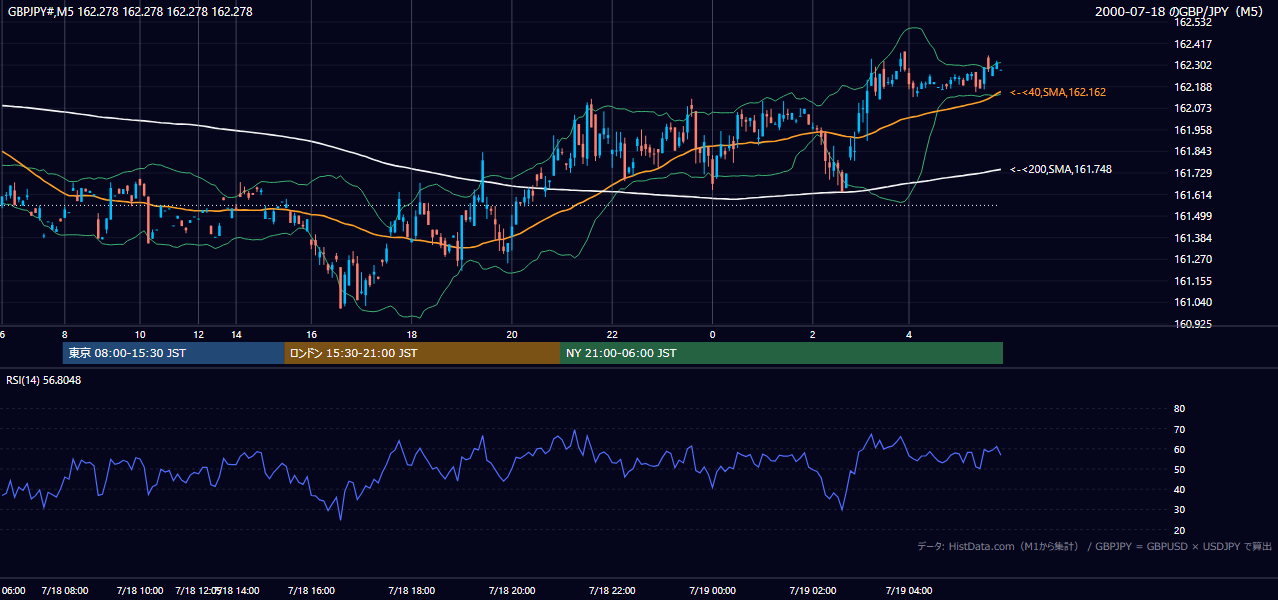1278x600 pixels.
Task: Click RSI axis level 30
Action: point(1179,510)
